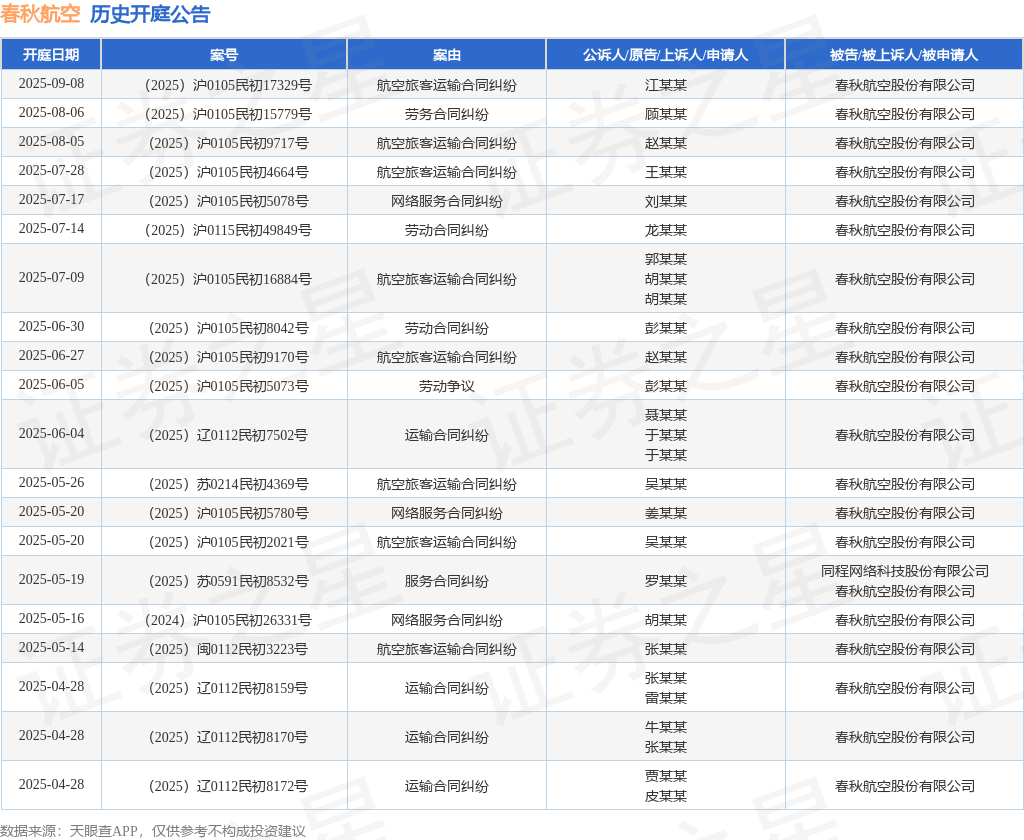This screenshot has height=840, width=1024.
Task: Click the date 2025-08-06
Action: (x=51, y=112)
